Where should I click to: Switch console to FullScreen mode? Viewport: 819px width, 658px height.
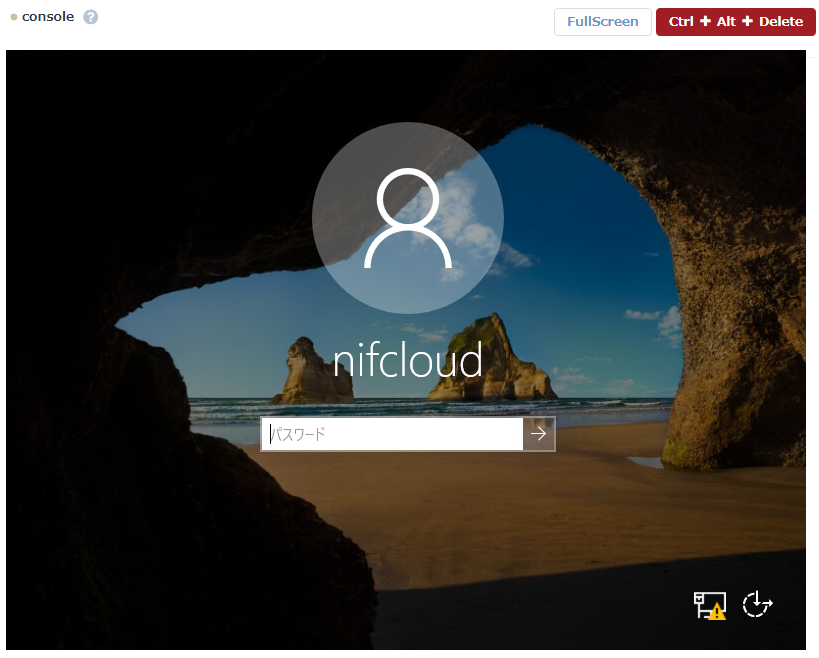coord(602,22)
